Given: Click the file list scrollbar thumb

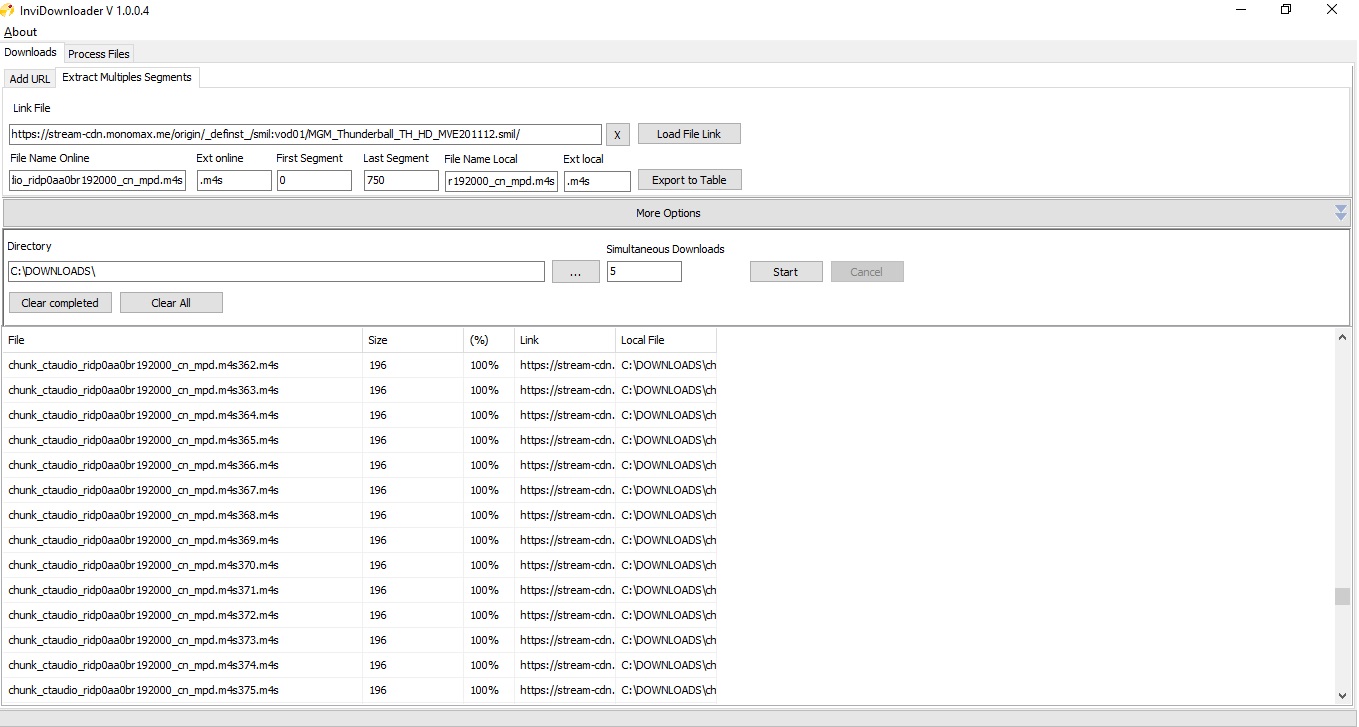Looking at the screenshot, I should [x=1342, y=597].
